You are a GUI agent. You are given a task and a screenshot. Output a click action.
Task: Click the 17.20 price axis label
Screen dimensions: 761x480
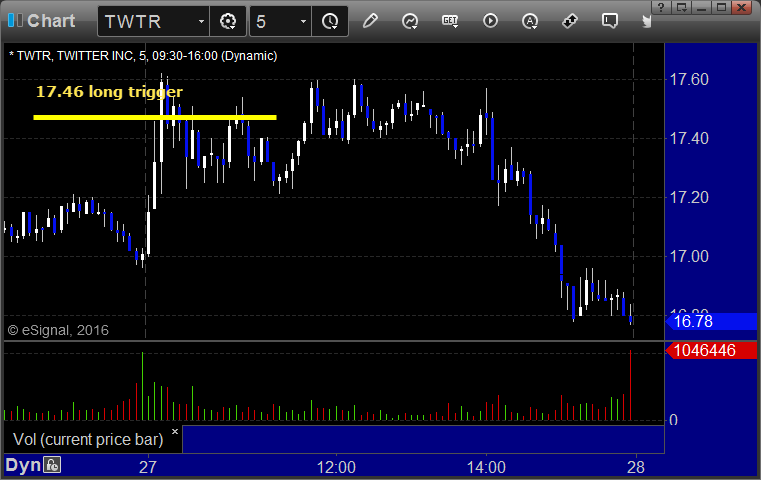coord(689,198)
